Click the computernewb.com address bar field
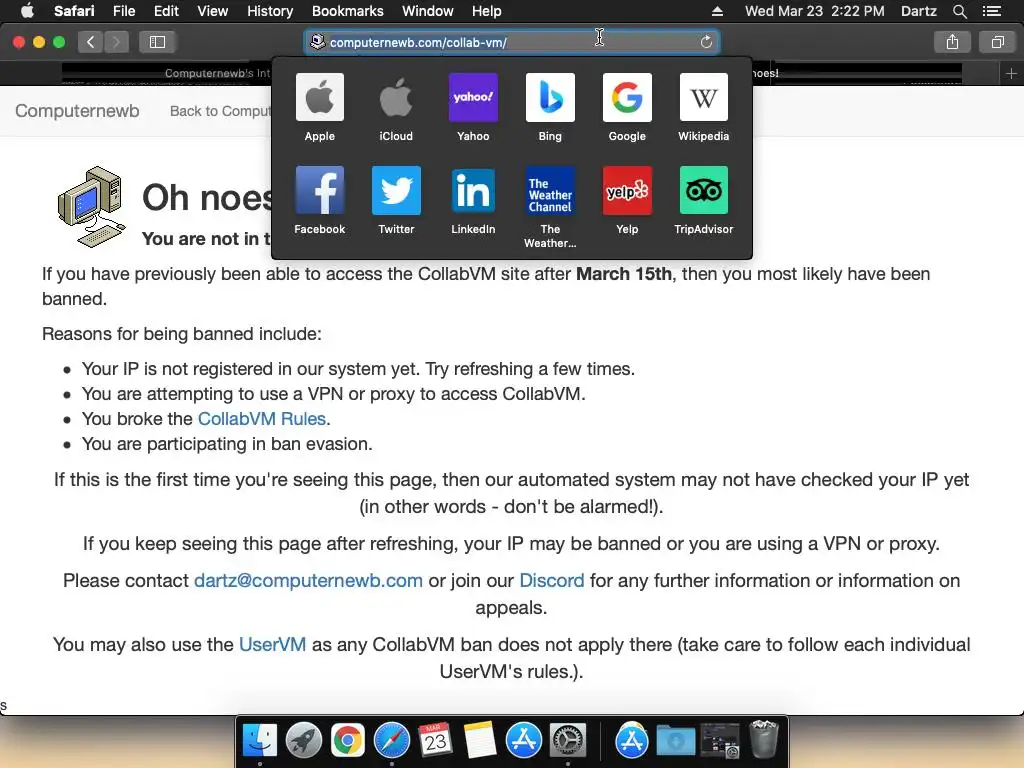 511,42
